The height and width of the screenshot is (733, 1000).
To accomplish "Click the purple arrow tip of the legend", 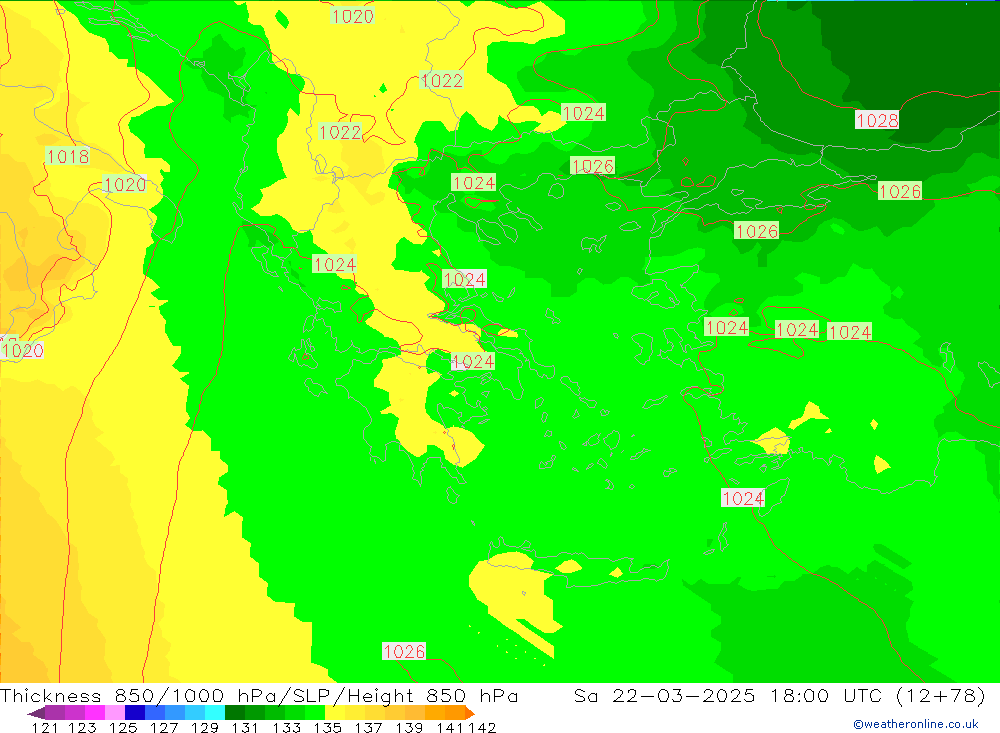I will tap(36, 713).
